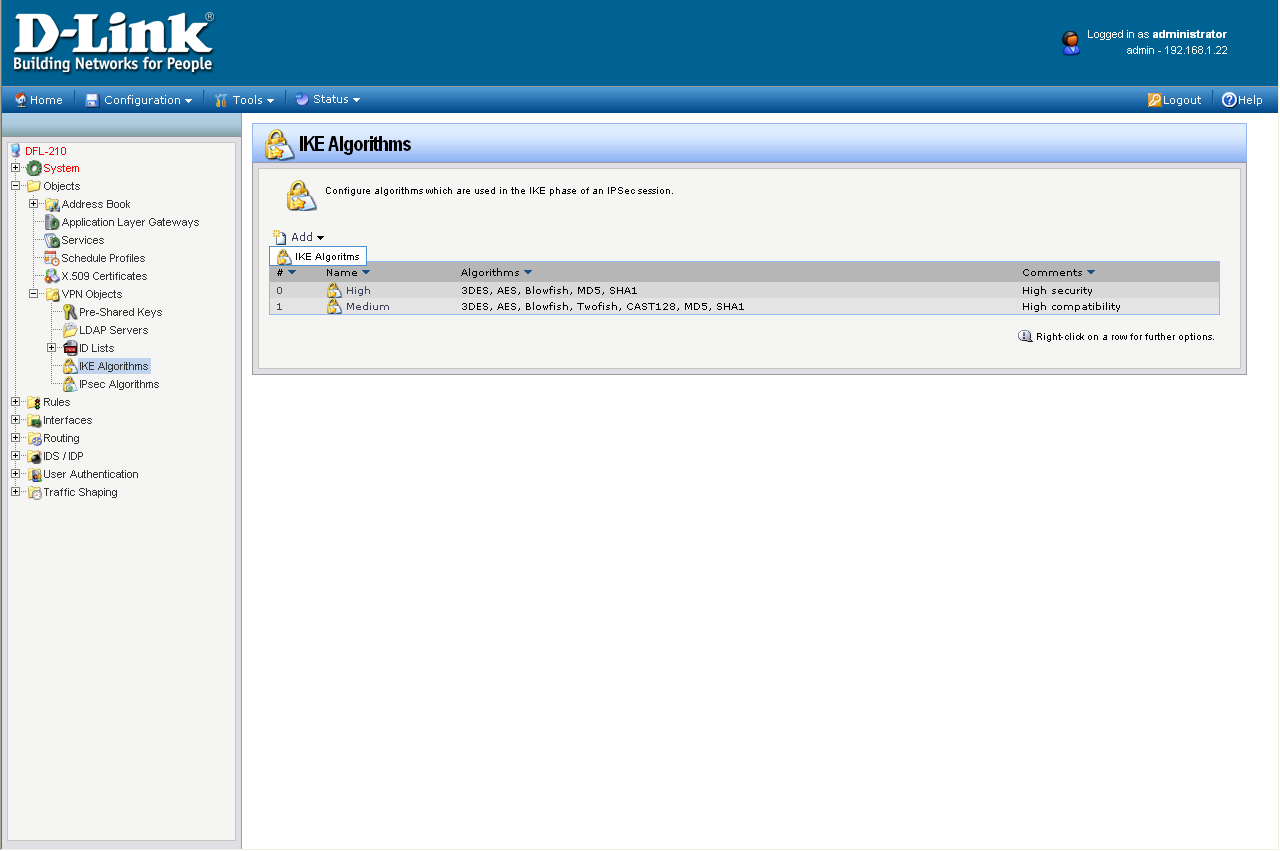Screen dimensions: 1280x851
Task: Open the Status menu
Action: (327, 99)
